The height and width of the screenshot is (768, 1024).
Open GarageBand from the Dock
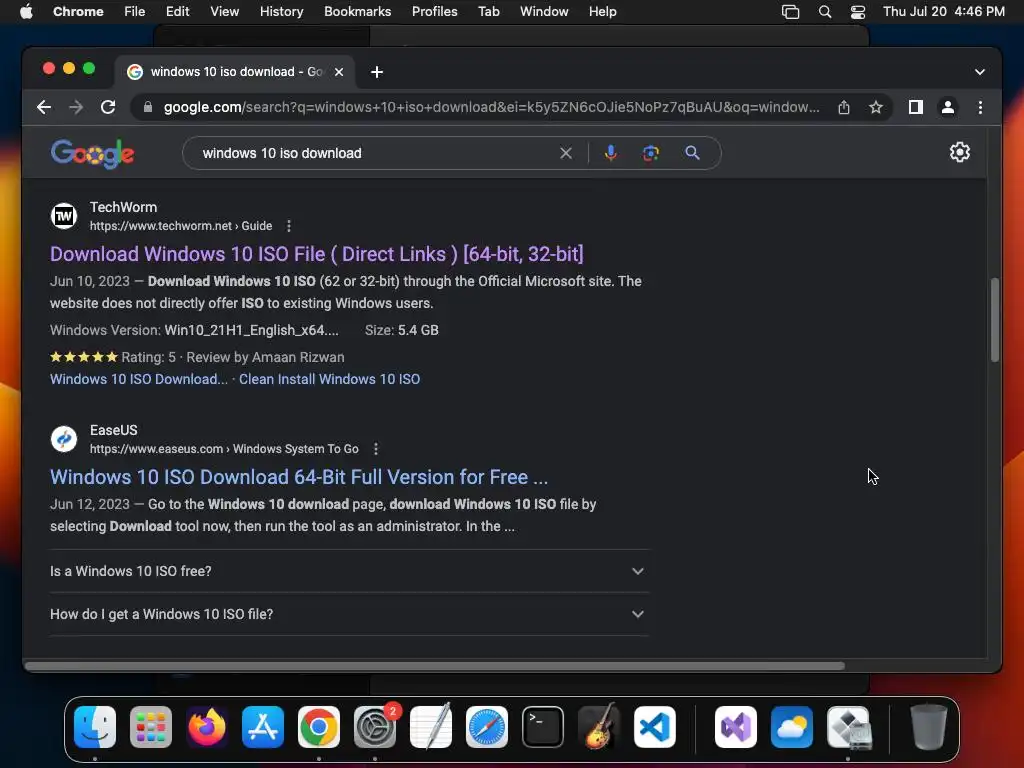pos(599,727)
